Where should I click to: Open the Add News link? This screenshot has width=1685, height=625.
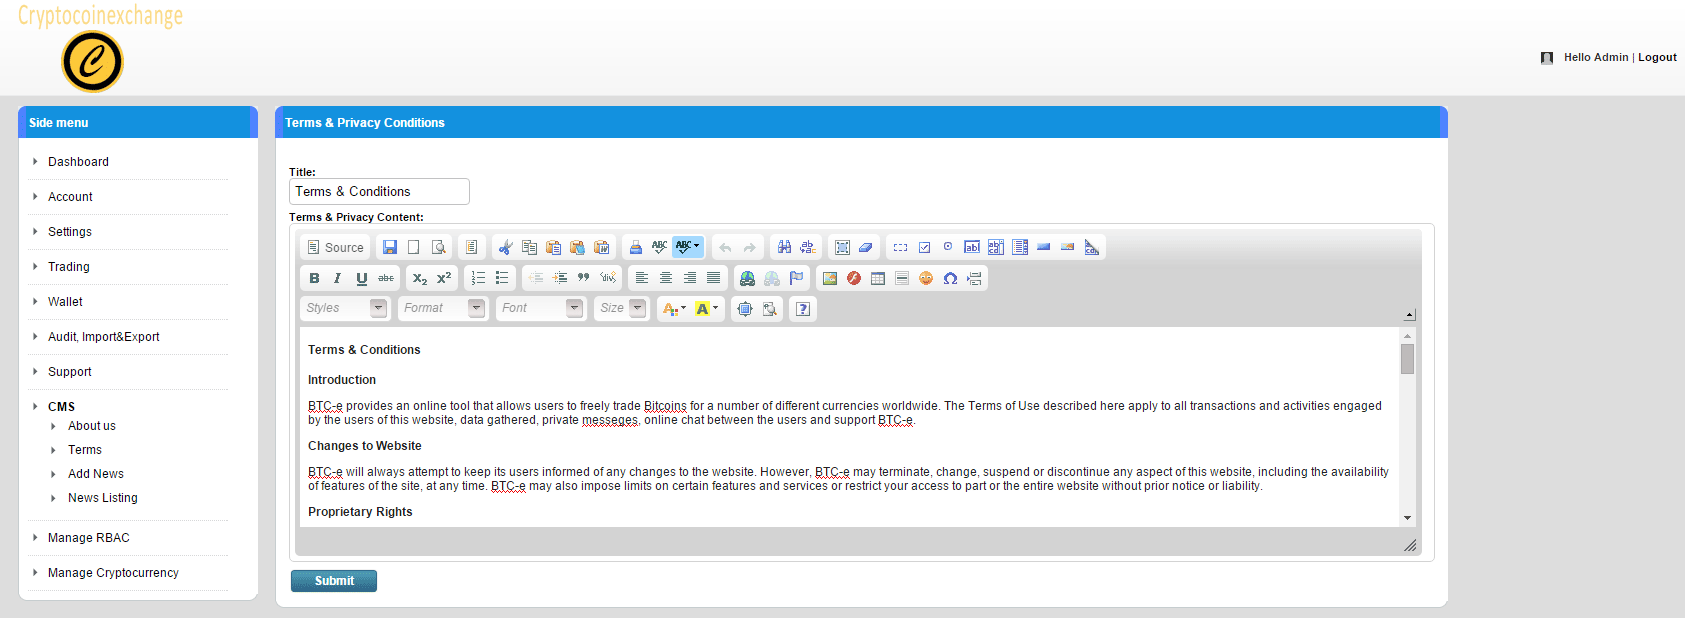(x=96, y=474)
